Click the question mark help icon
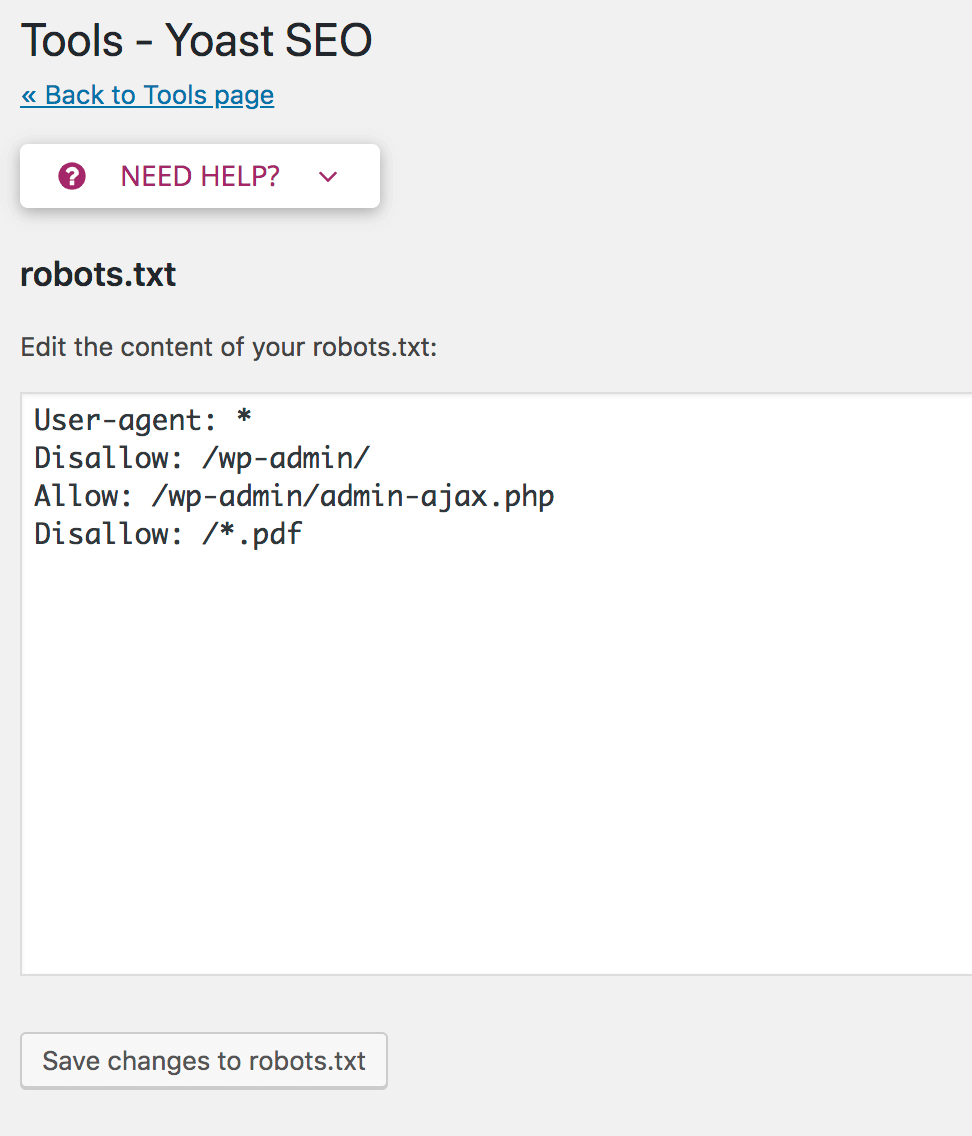 (x=72, y=176)
